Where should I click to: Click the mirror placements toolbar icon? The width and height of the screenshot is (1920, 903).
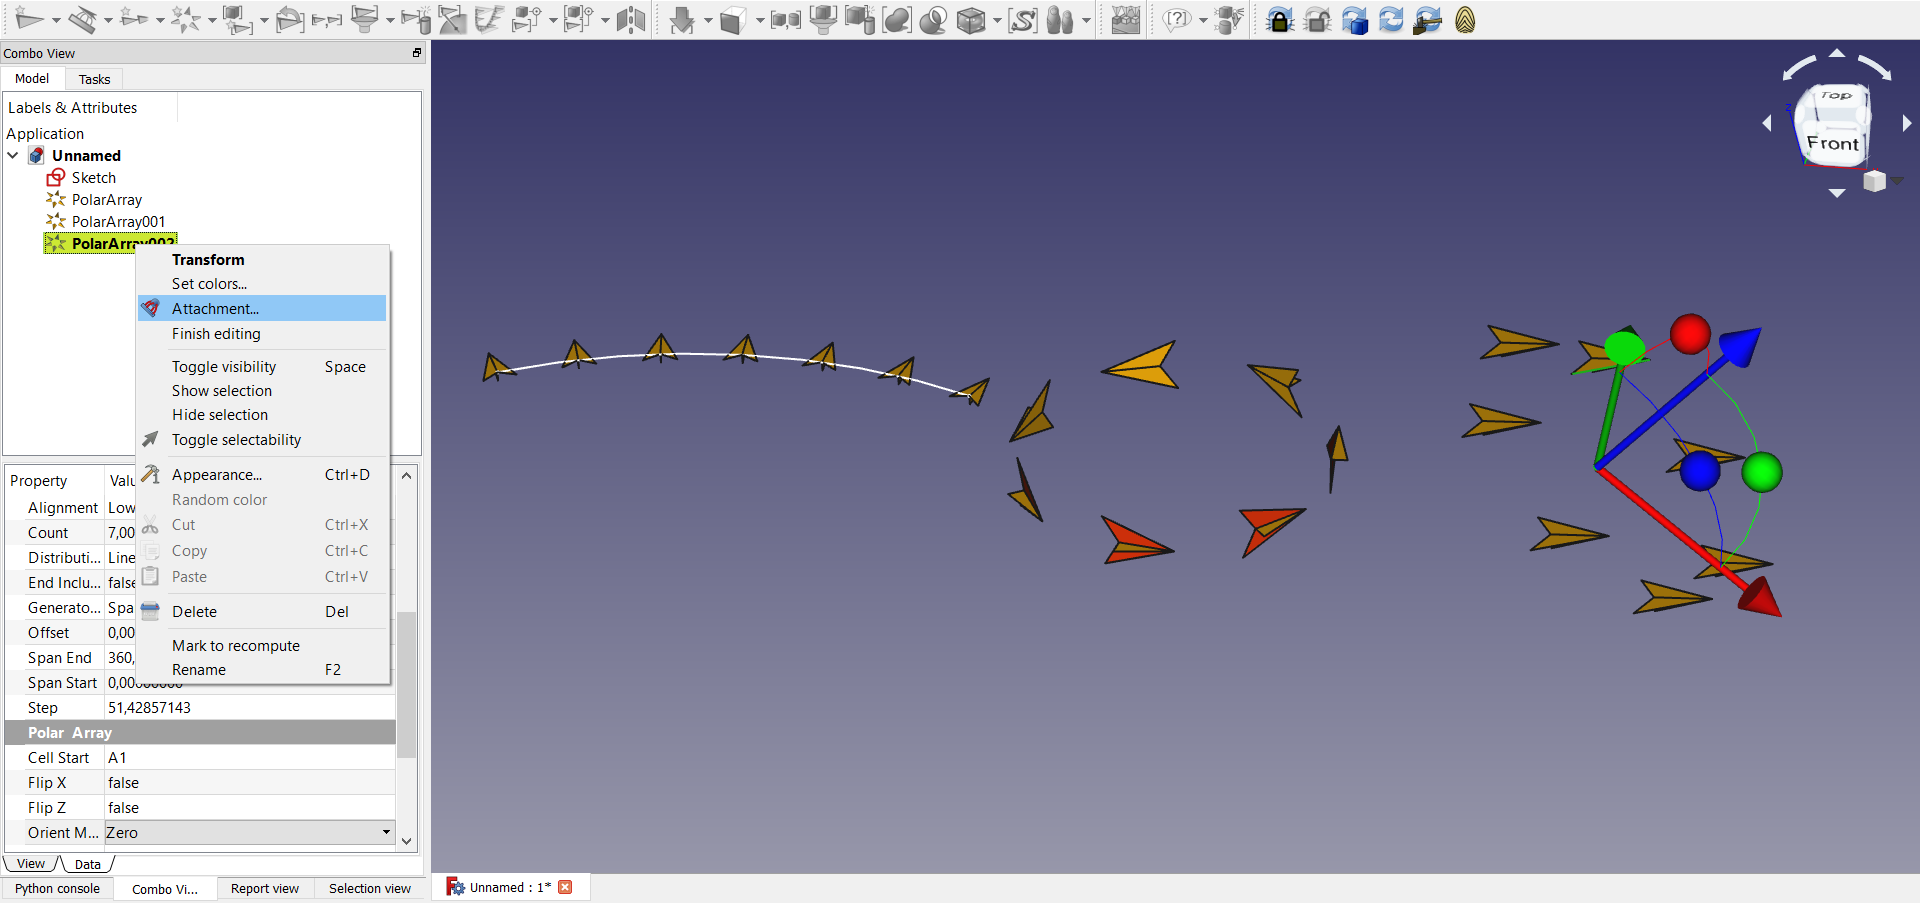631,20
